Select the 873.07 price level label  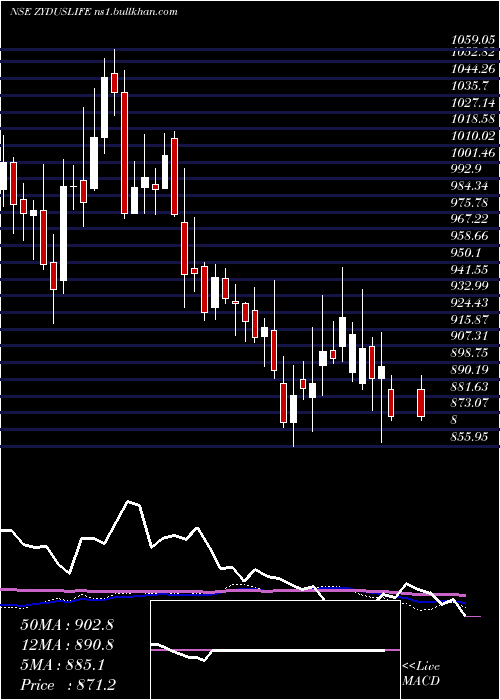click(x=470, y=403)
